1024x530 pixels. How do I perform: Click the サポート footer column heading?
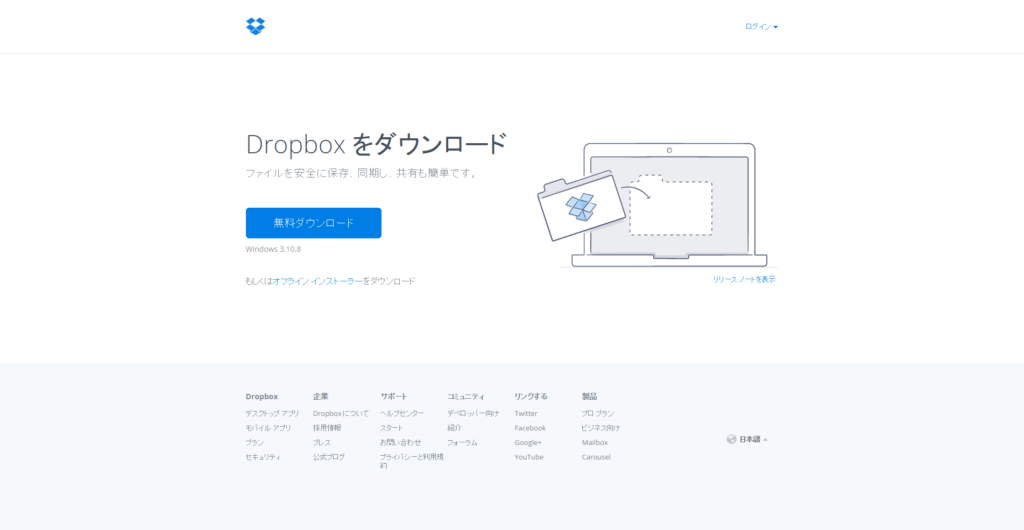[x=394, y=396]
